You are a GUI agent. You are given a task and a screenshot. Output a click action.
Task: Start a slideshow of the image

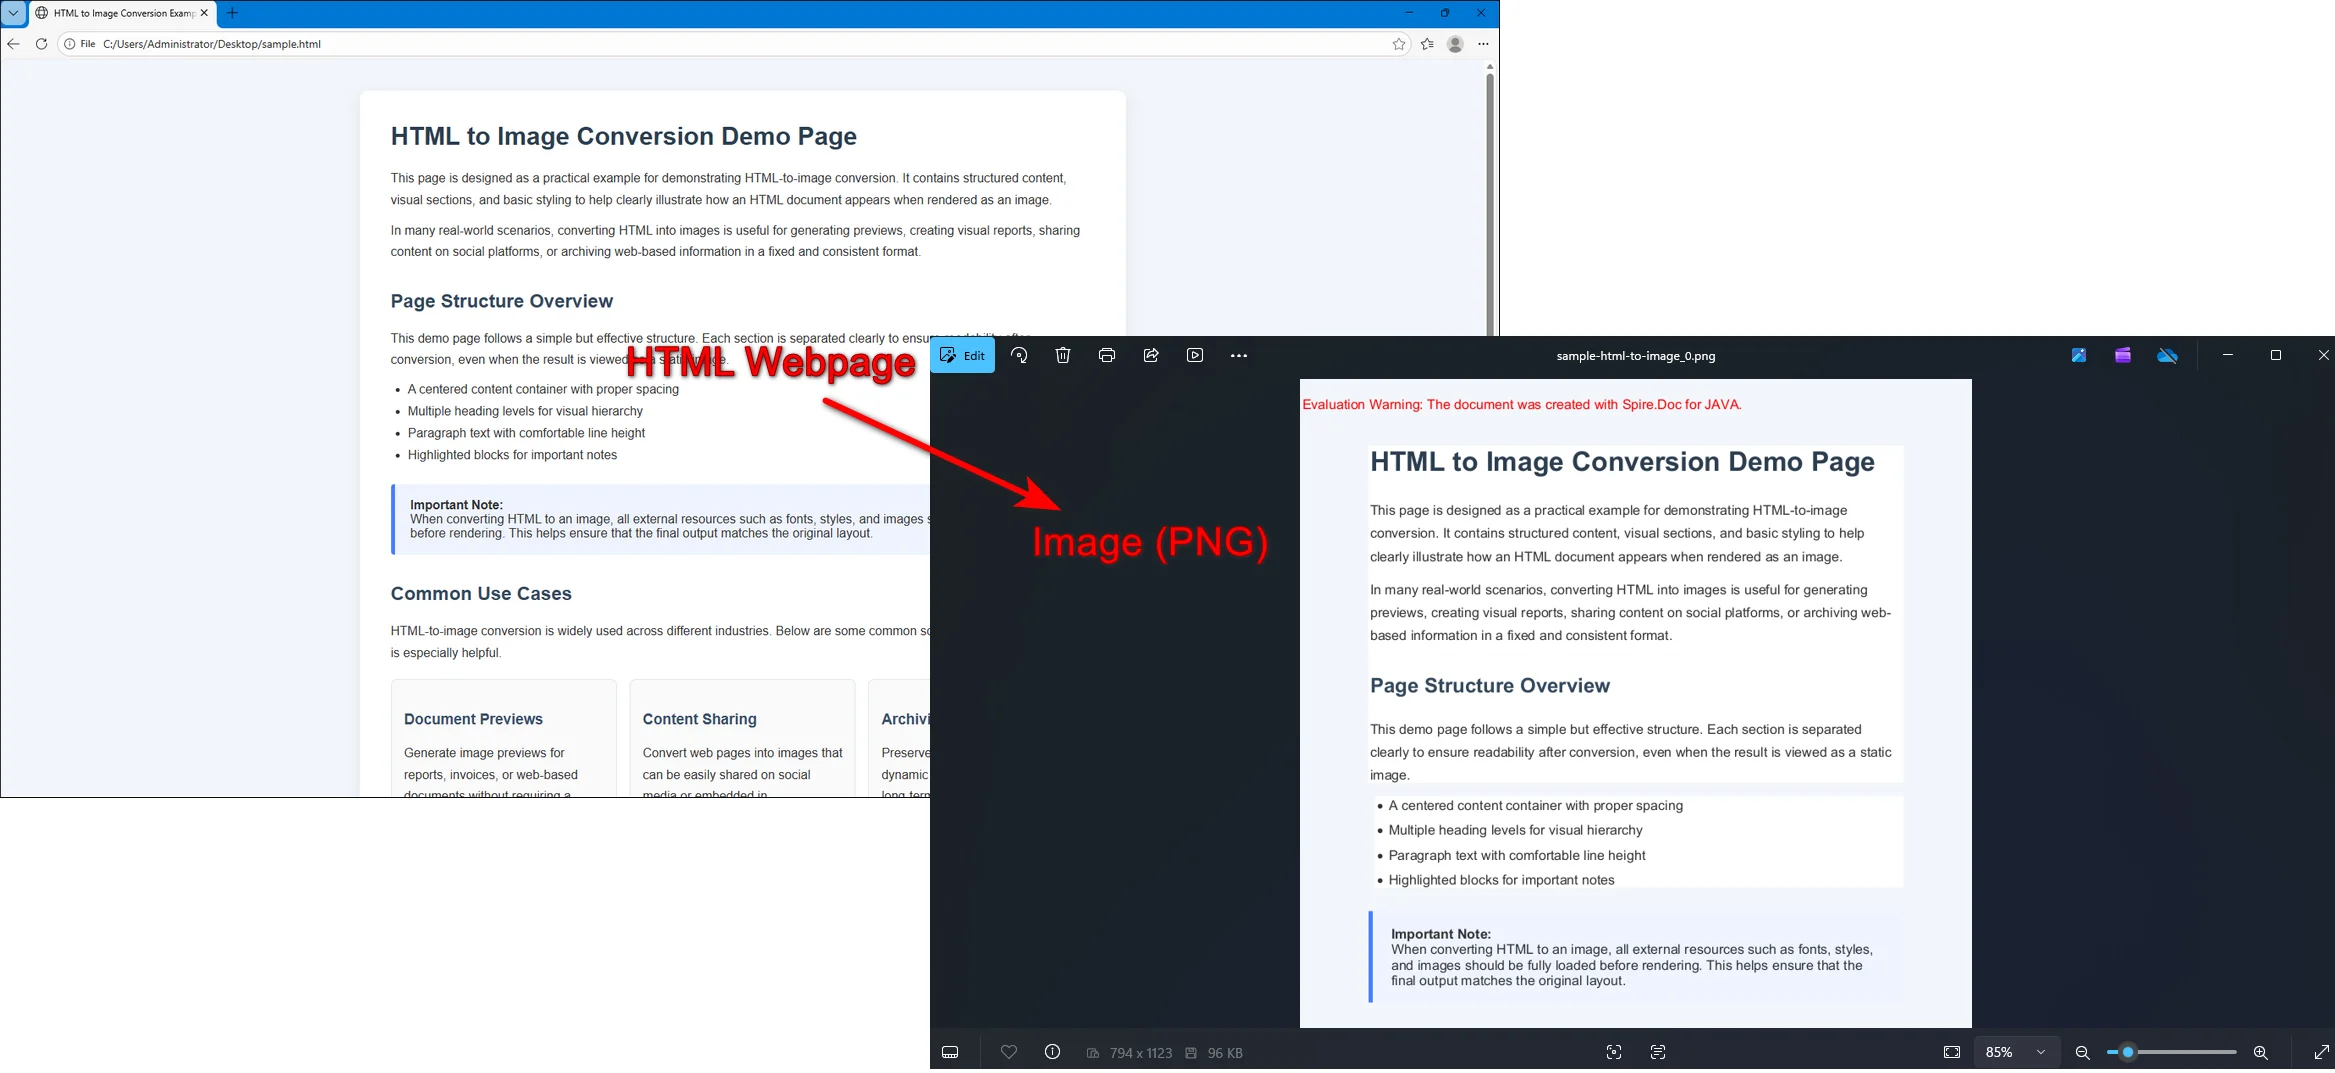(x=1194, y=355)
